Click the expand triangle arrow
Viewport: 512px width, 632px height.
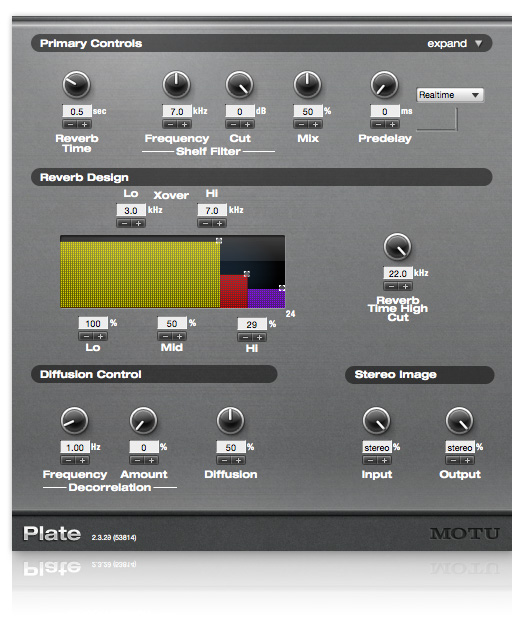click(x=479, y=43)
